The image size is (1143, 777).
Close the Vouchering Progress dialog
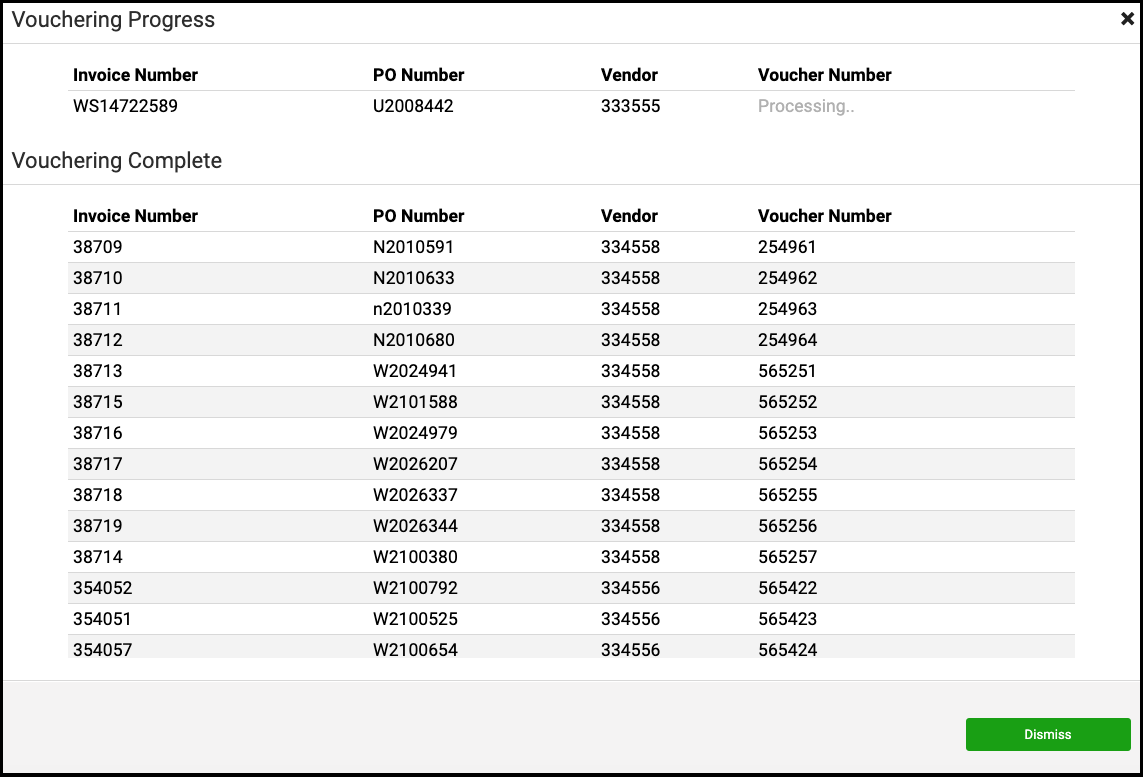pyautogui.click(x=1127, y=20)
